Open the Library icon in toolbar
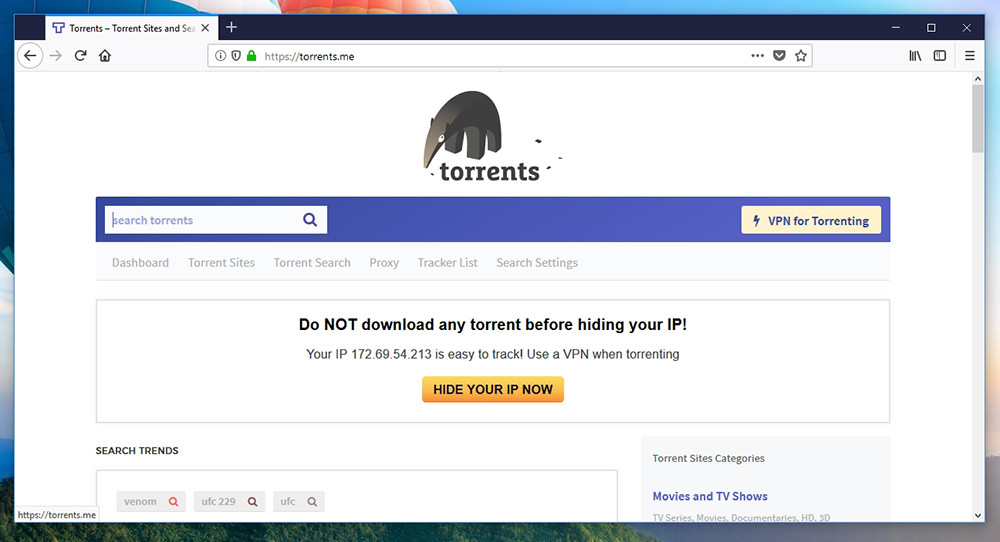The width and height of the screenshot is (1000, 542). click(915, 55)
